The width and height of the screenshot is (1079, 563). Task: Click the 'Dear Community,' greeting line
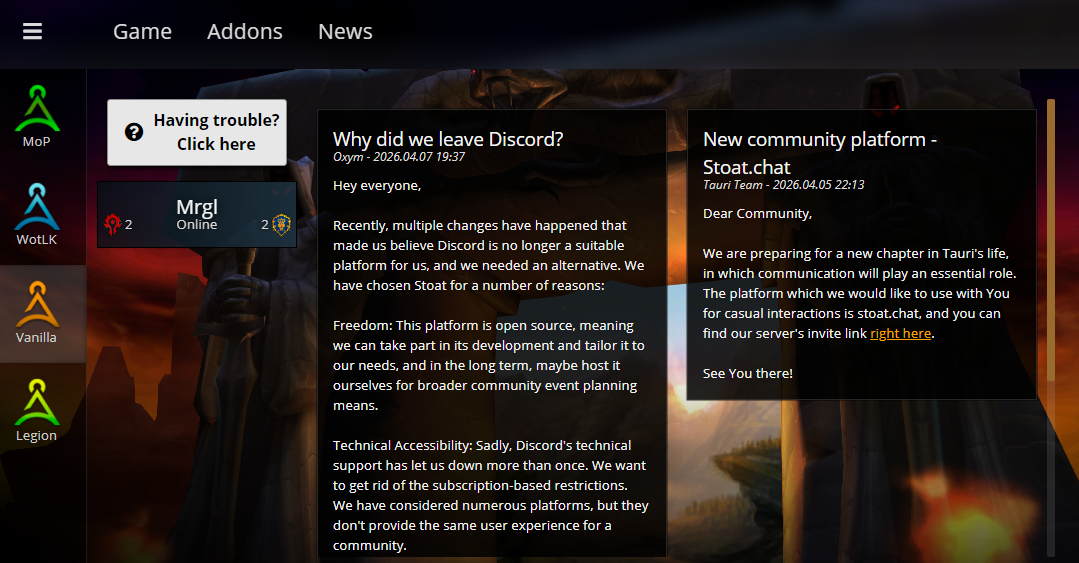point(758,214)
